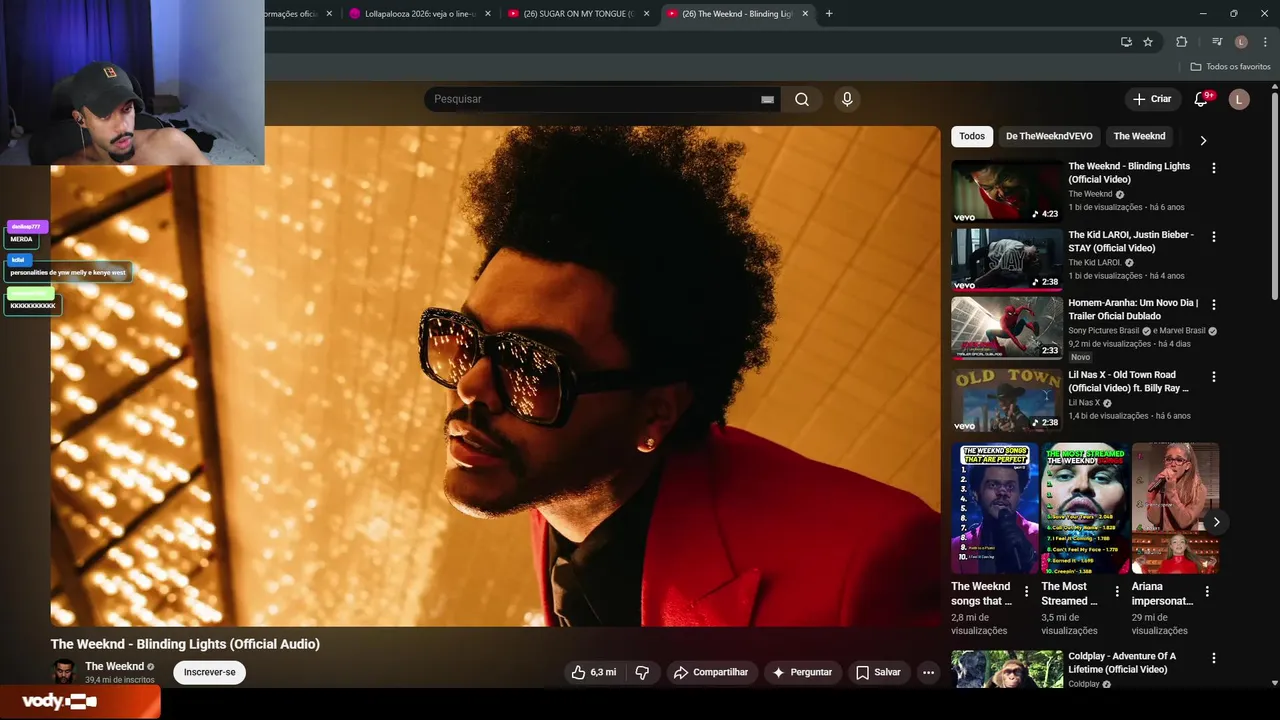The image size is (1280, 720).
Task: Open Old Town Road video thumbnail
Action: tap(1007, 399)
